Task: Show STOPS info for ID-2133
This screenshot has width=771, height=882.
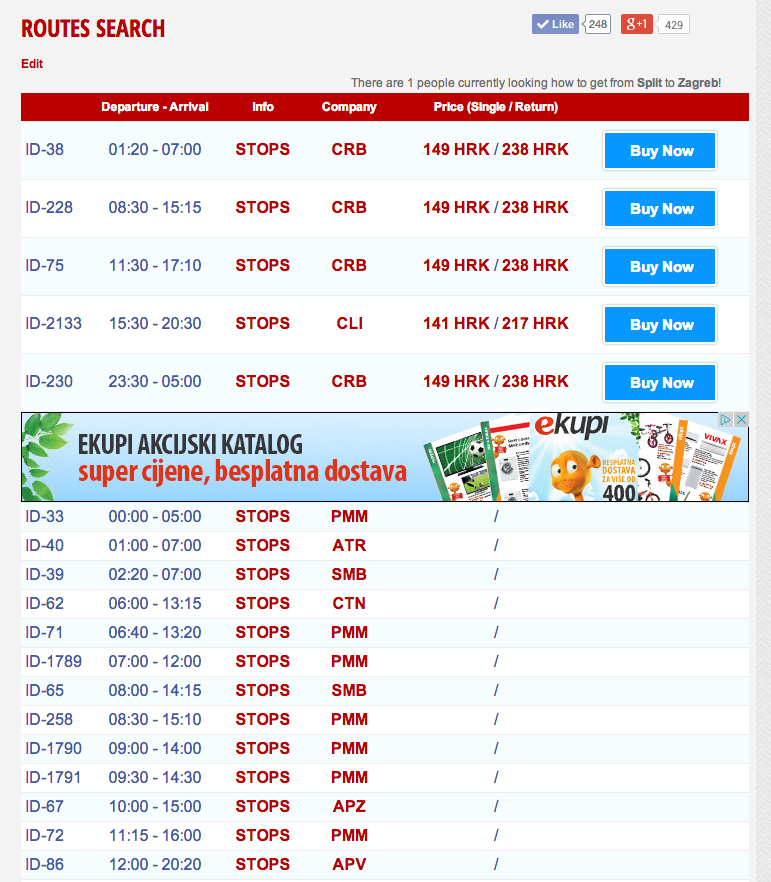Action: 263,323
